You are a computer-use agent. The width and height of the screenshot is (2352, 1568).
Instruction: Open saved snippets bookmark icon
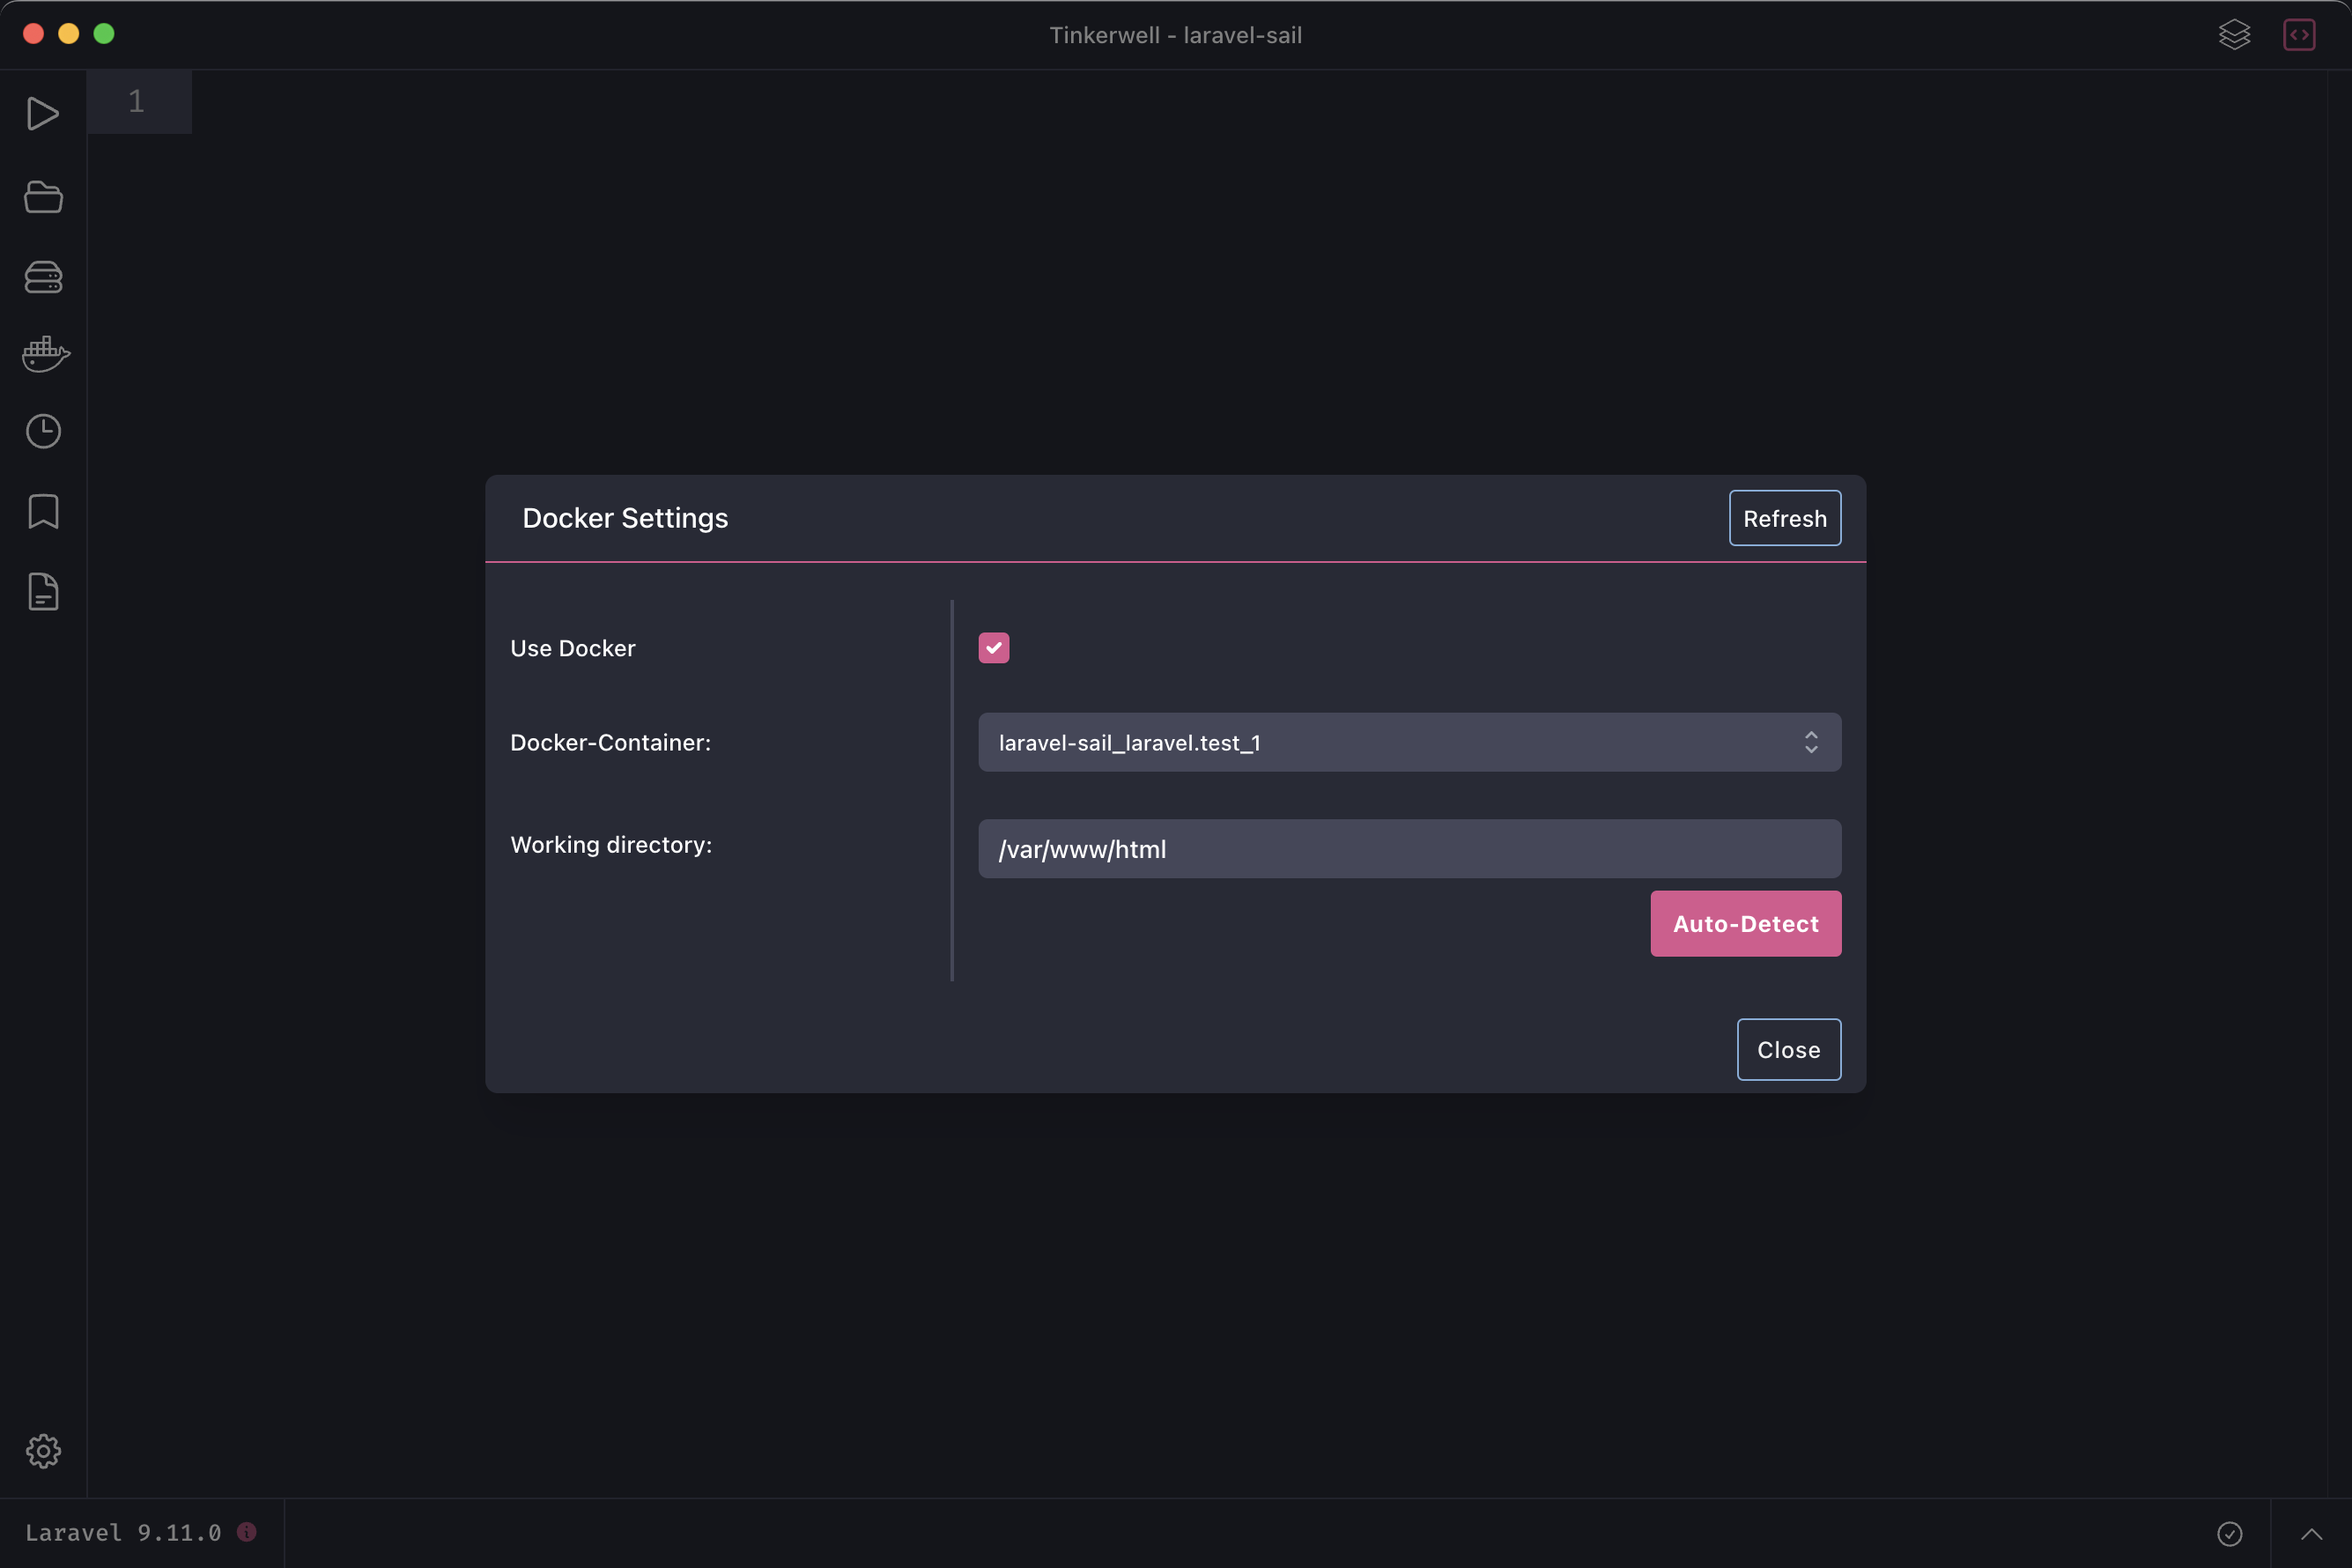tap(43, 511)
